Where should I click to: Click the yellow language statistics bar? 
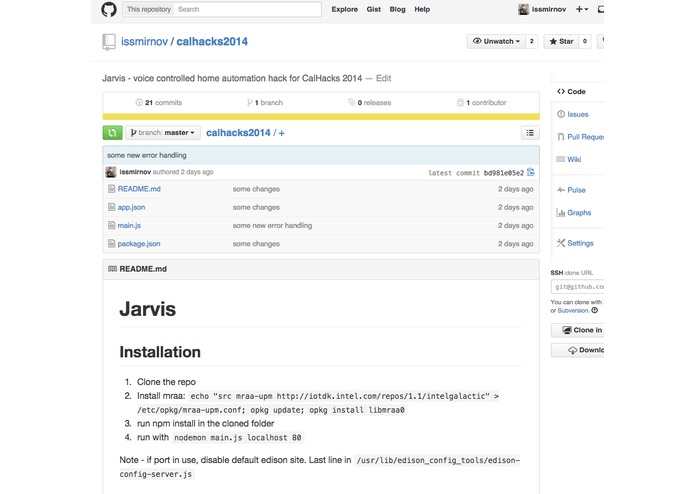tap(321, 117)
